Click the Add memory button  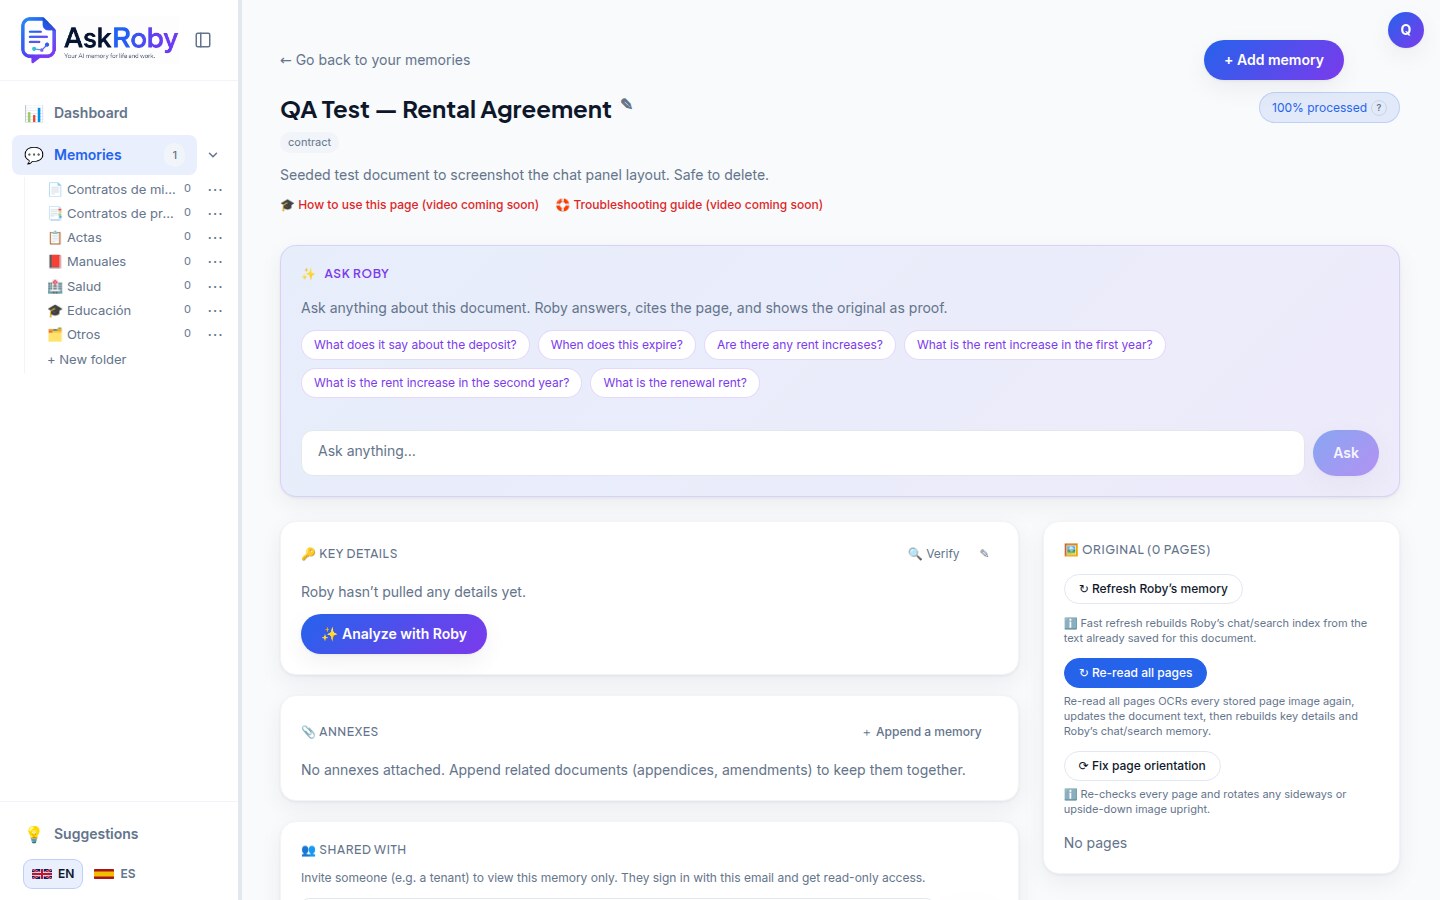pyautogui.click(x=1273, y=60)
